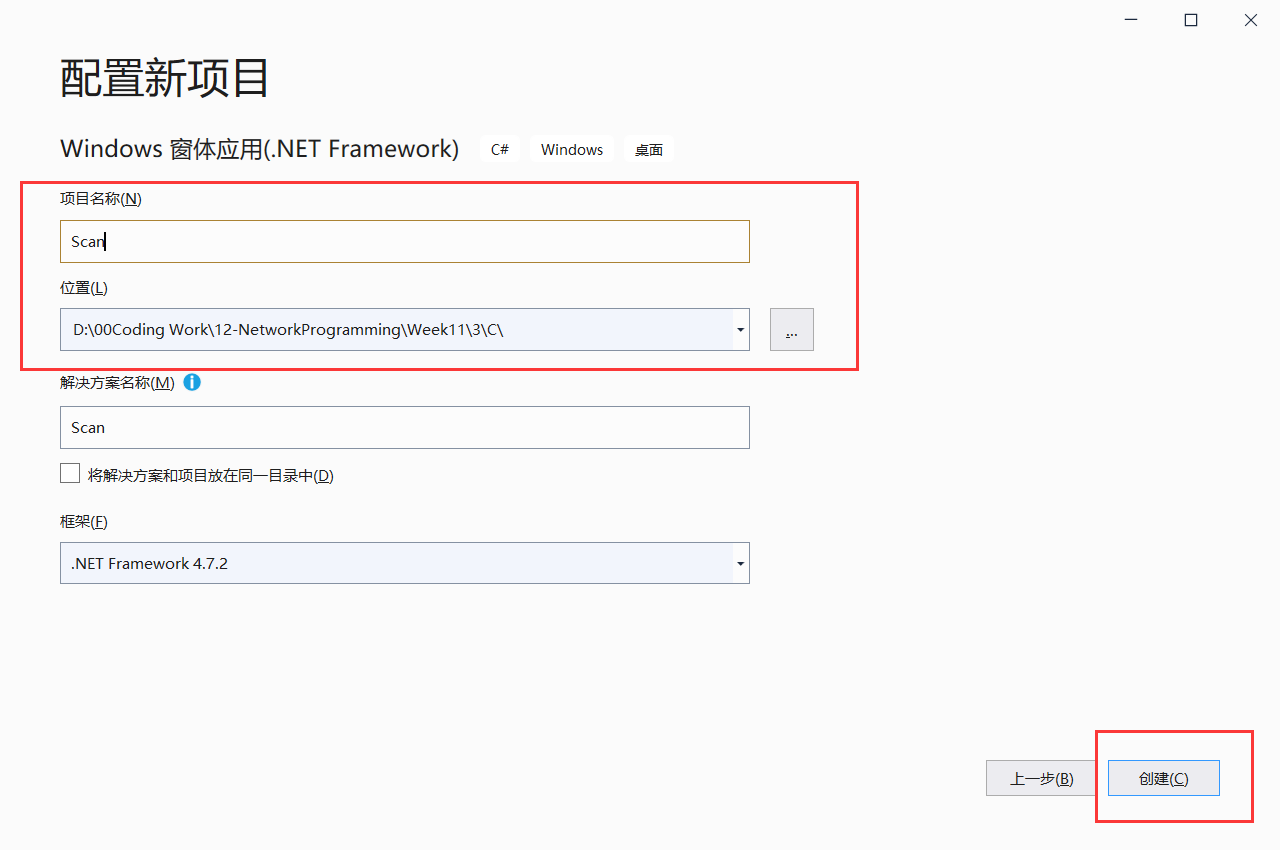Open the .NET Framework 4.7.2 dropdown
Image resolution: width=1280 pixels, height=850 pixels.
pyautogui.click(x=405, y=563)
